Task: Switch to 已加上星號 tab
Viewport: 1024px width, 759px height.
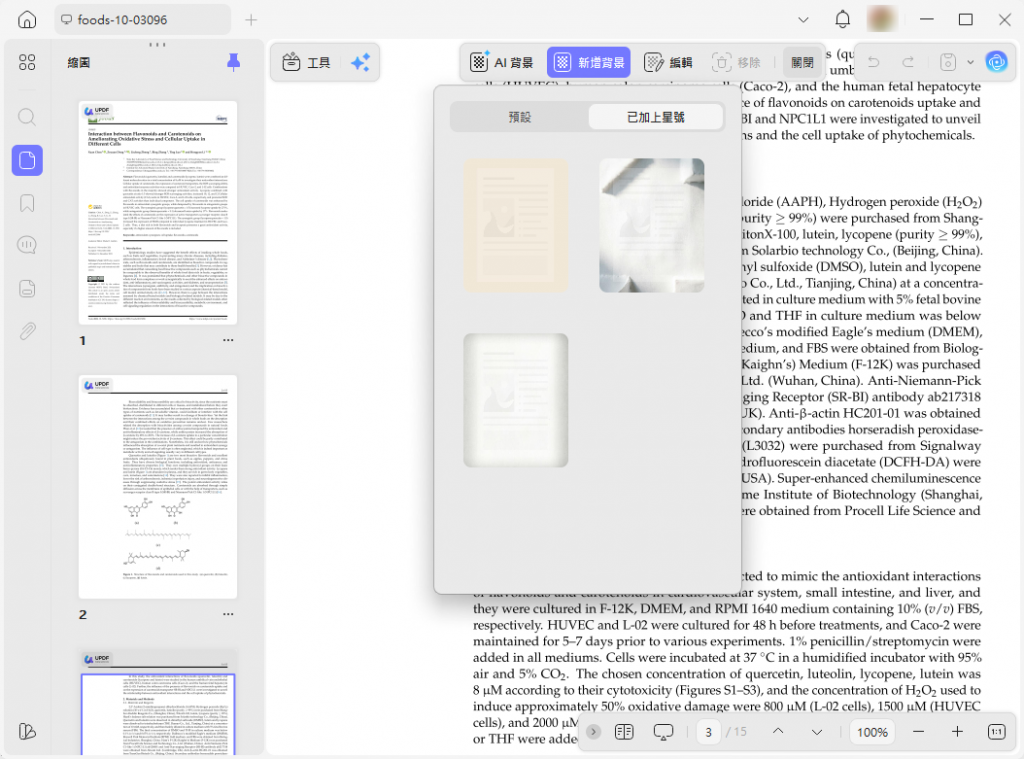Action: (656, 117)
